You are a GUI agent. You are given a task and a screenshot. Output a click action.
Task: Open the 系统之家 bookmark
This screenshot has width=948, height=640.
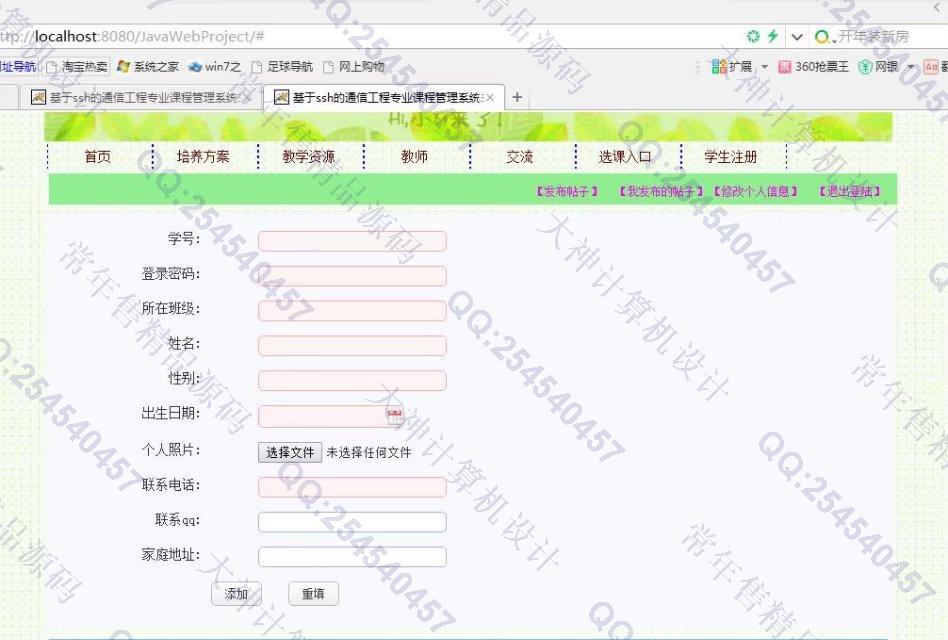pos(149,66)
